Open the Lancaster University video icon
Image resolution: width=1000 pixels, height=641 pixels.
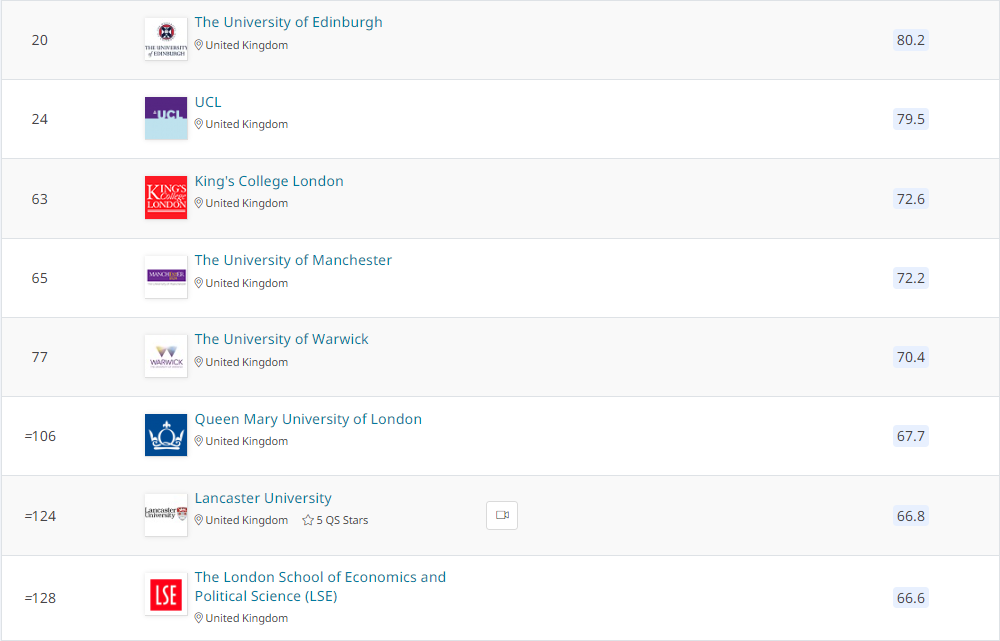tap(502, 515)
